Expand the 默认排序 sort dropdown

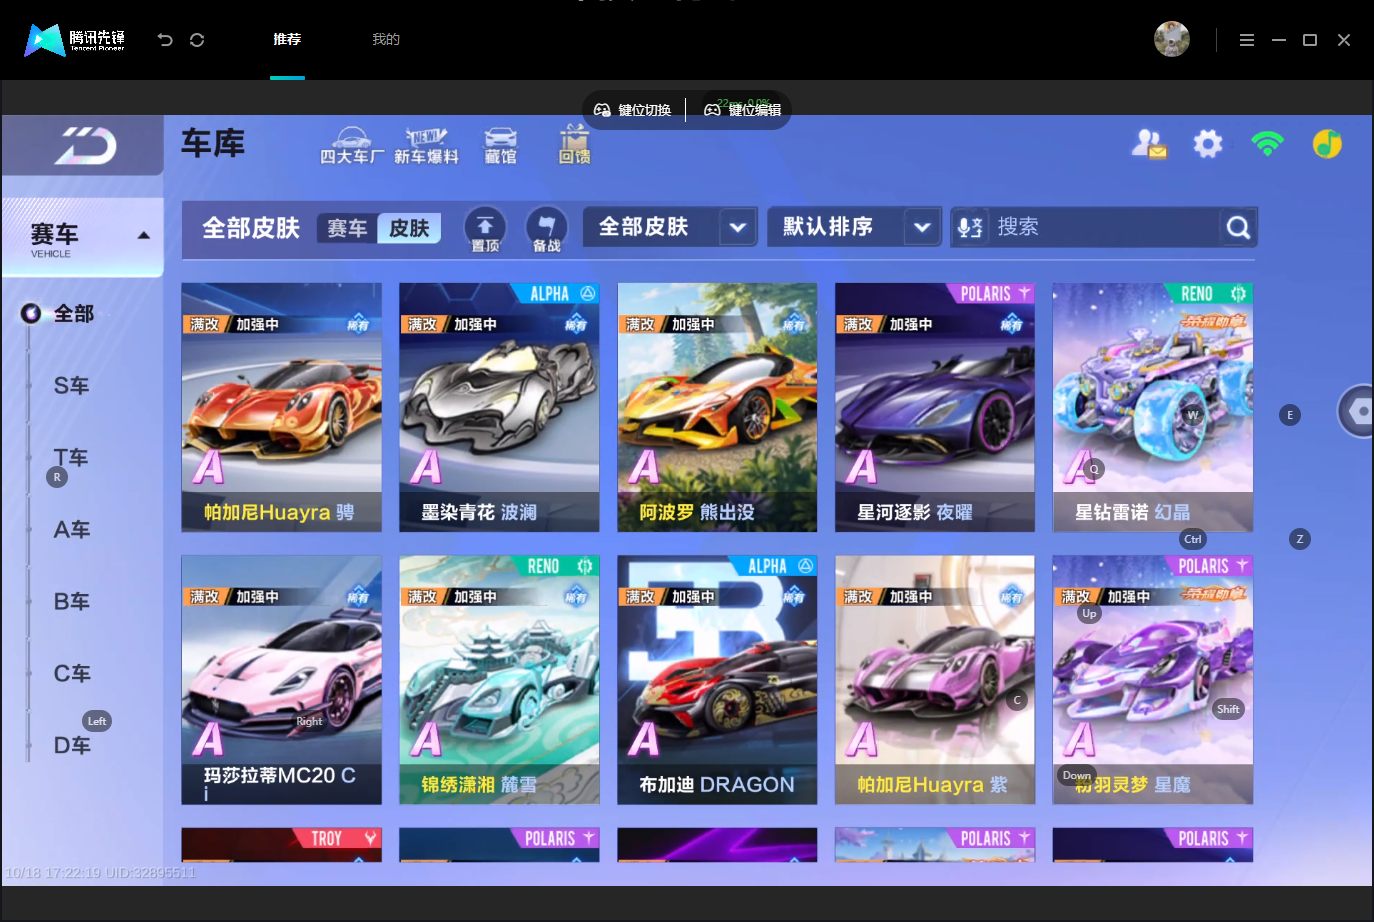[x=855, y=227]
